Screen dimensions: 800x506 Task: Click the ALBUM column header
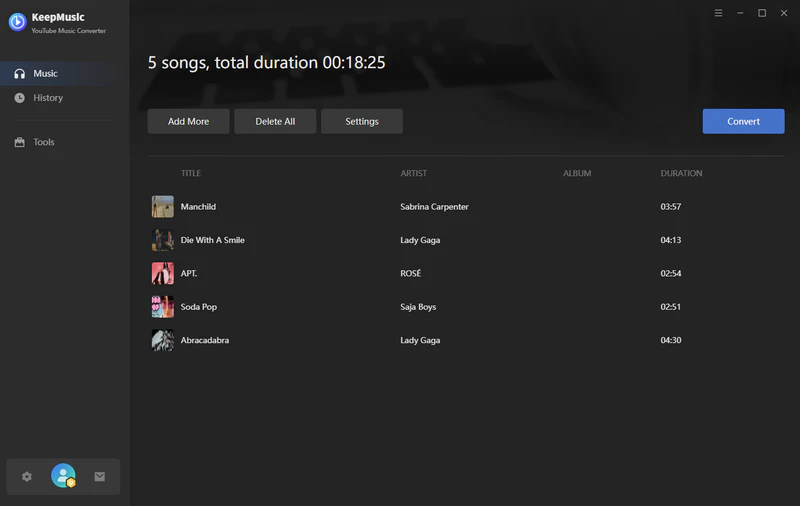[x=577, y=173]
